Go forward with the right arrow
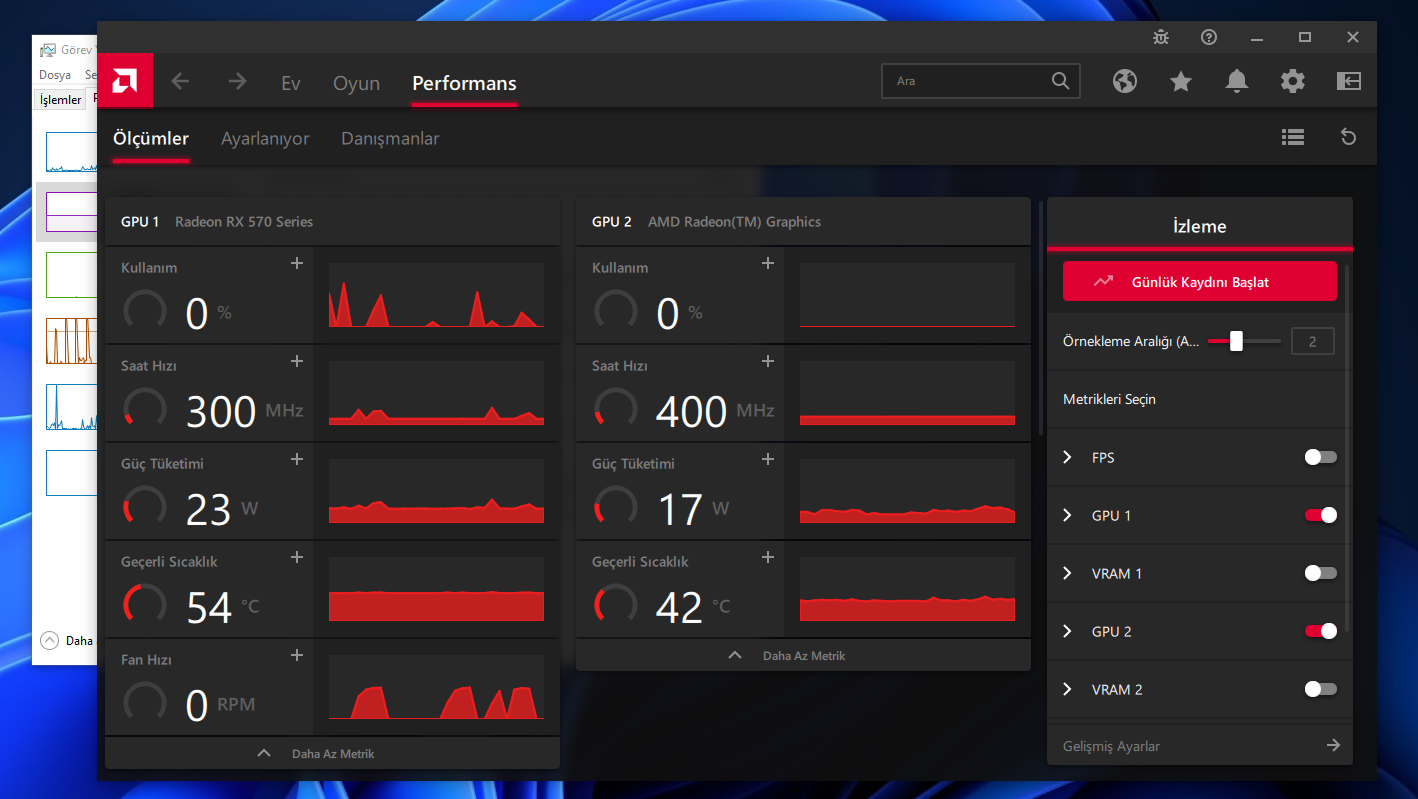 237,82
